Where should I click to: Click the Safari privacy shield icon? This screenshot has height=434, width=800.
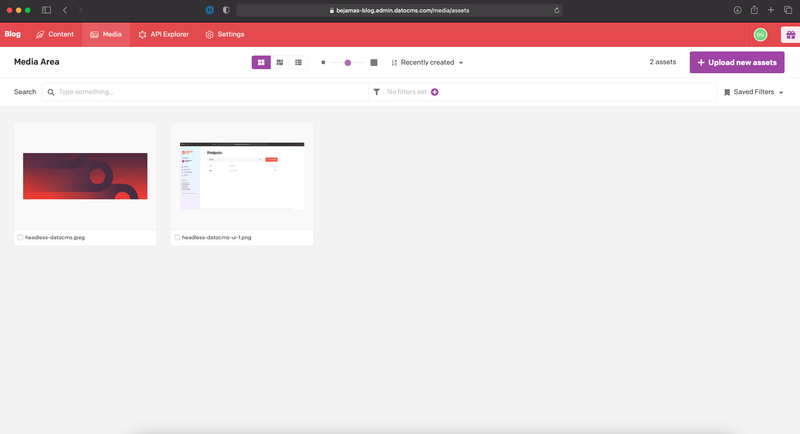(226, 10)
